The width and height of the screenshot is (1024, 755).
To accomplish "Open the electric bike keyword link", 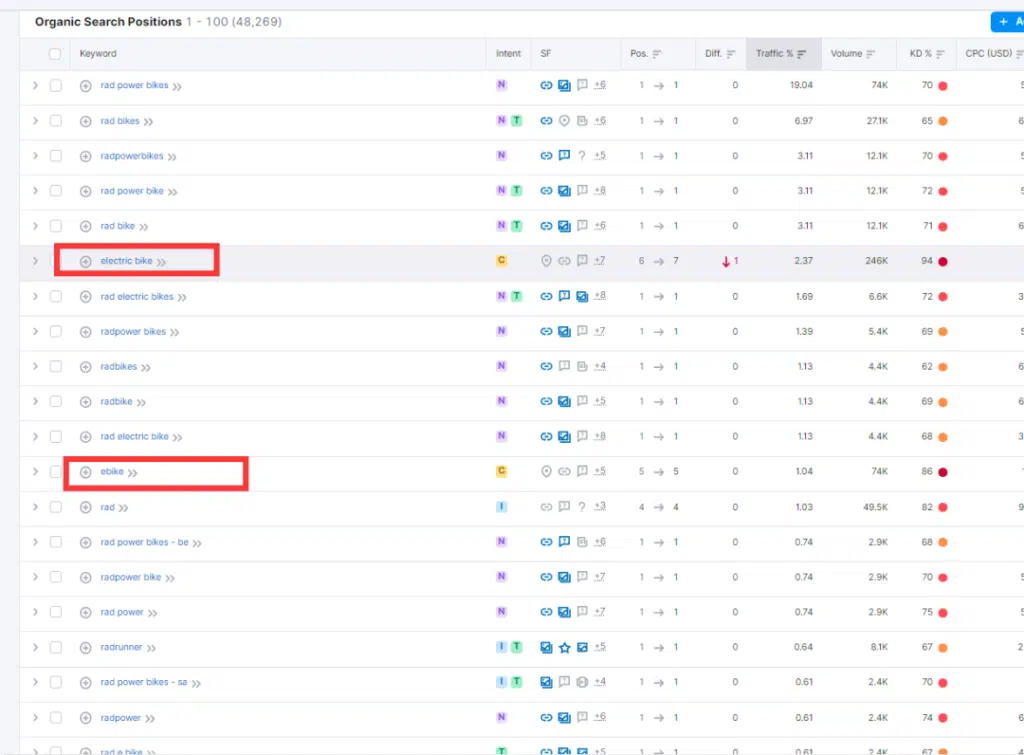I will click(x=126, y=261).
